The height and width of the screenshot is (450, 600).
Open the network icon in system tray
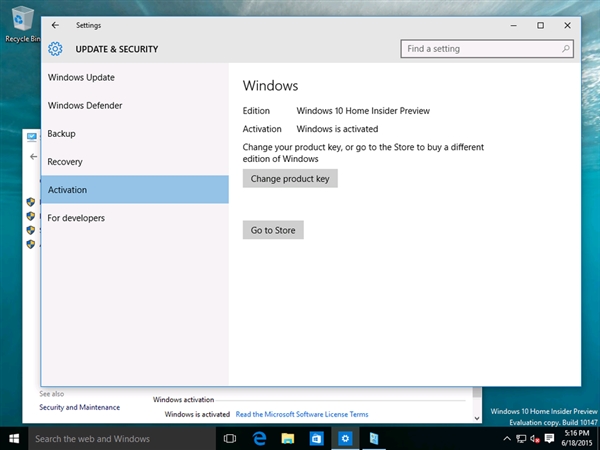[x=521, y=439]
